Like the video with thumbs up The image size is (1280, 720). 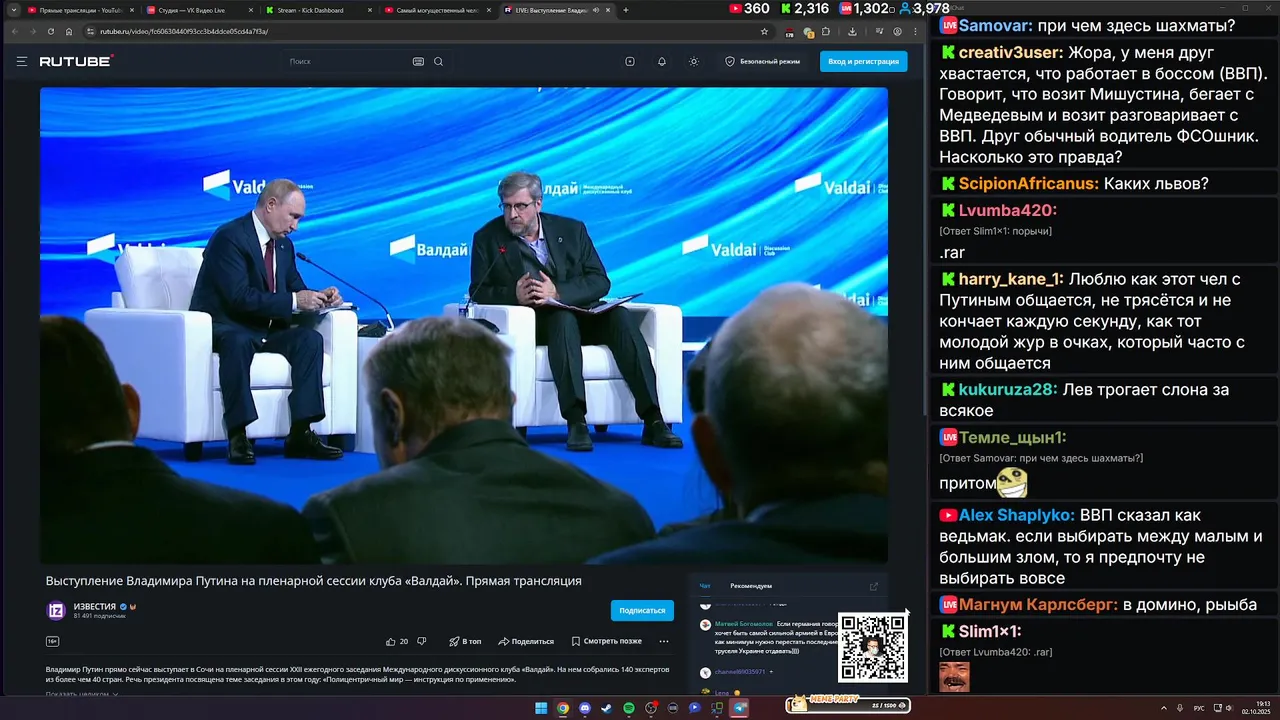[391, 641]
